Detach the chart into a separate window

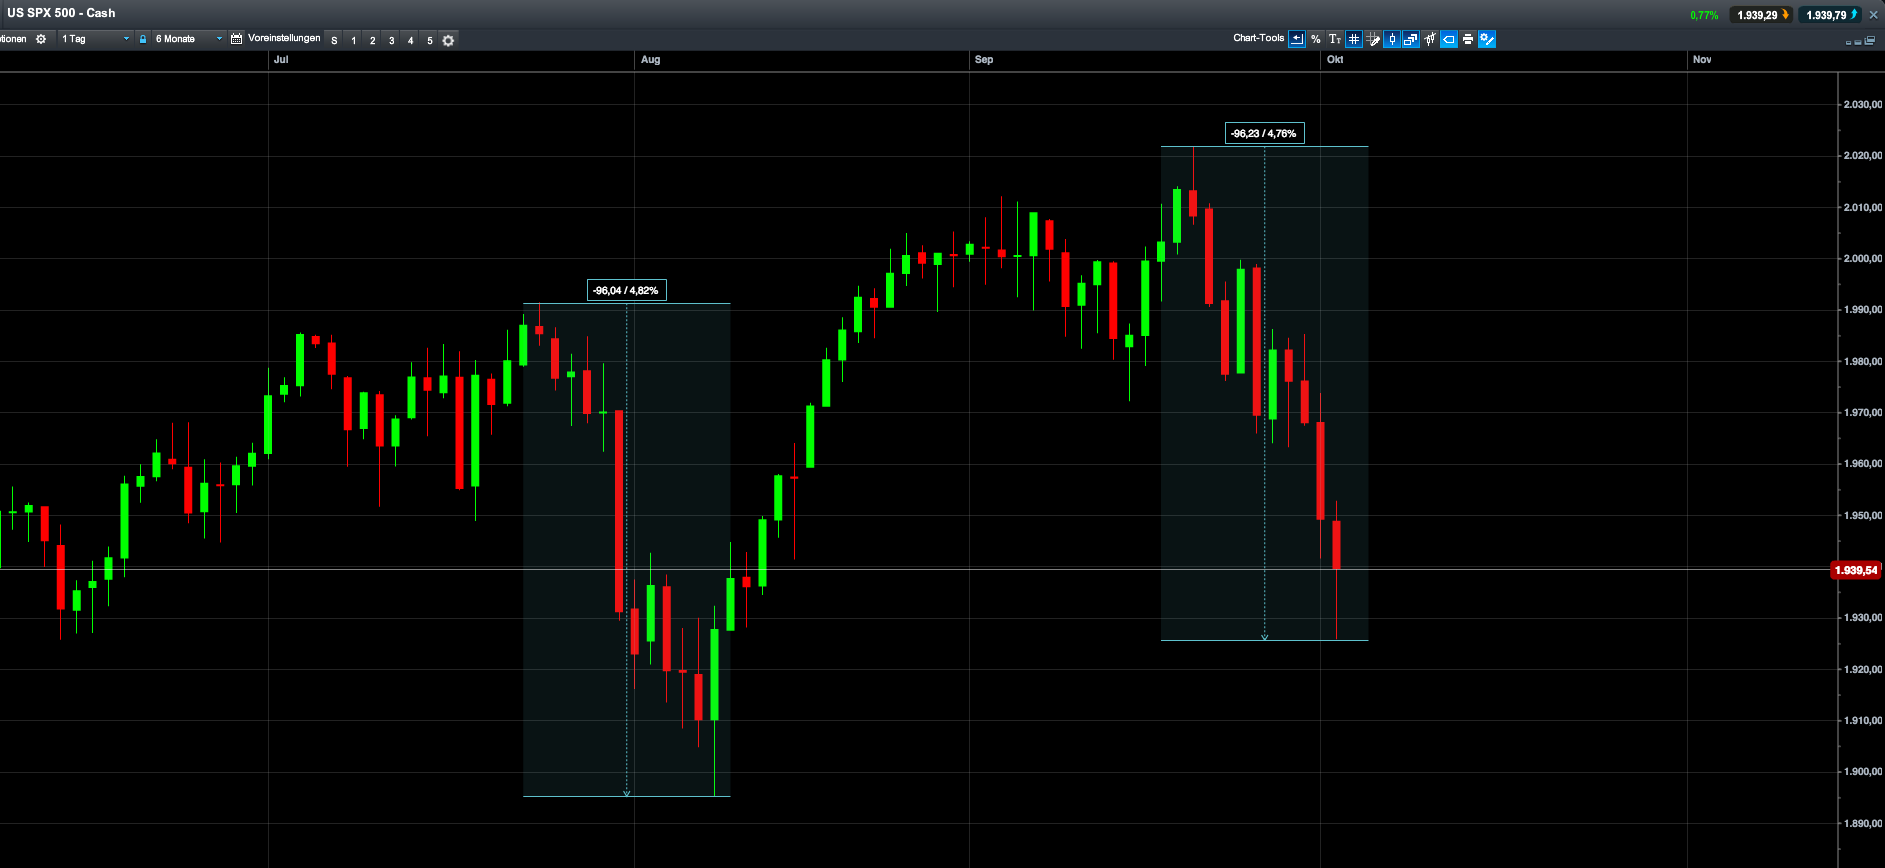tap(1868, 41)
